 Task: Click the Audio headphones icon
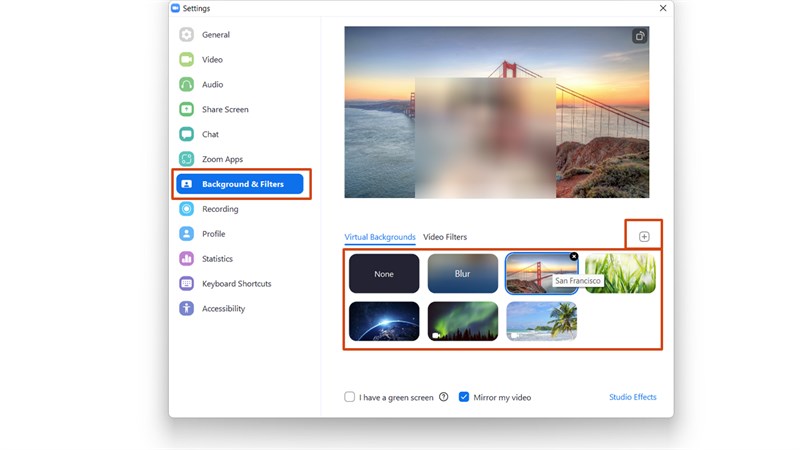pyautogui.click(x=186, y=84)
